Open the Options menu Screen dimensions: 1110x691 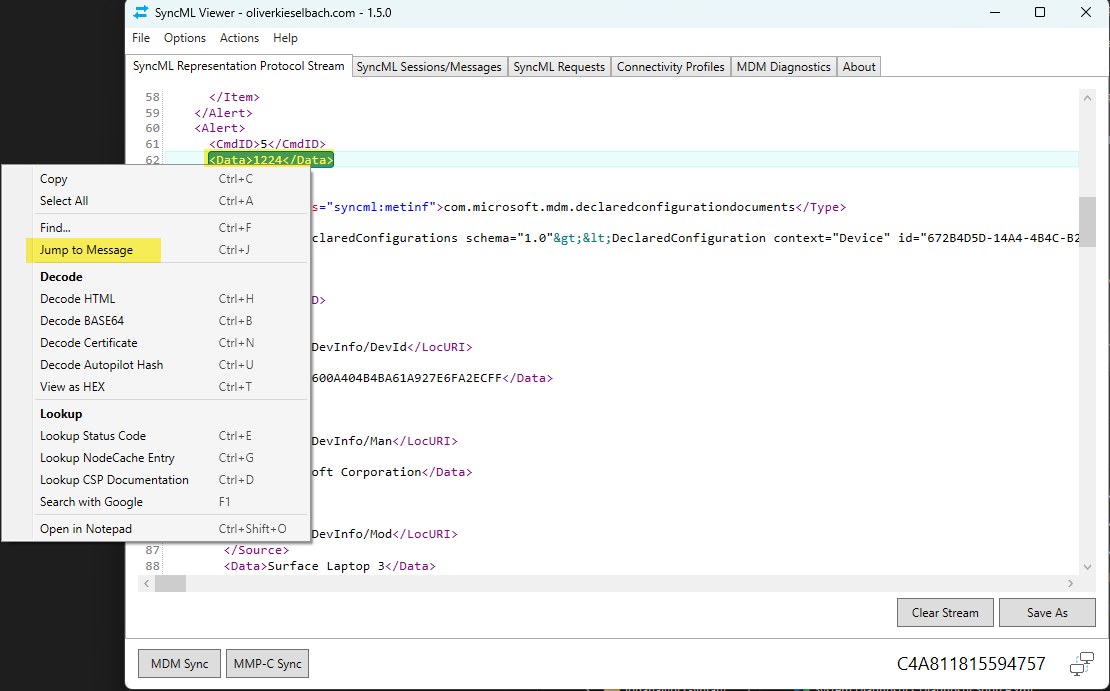point(185,38)
